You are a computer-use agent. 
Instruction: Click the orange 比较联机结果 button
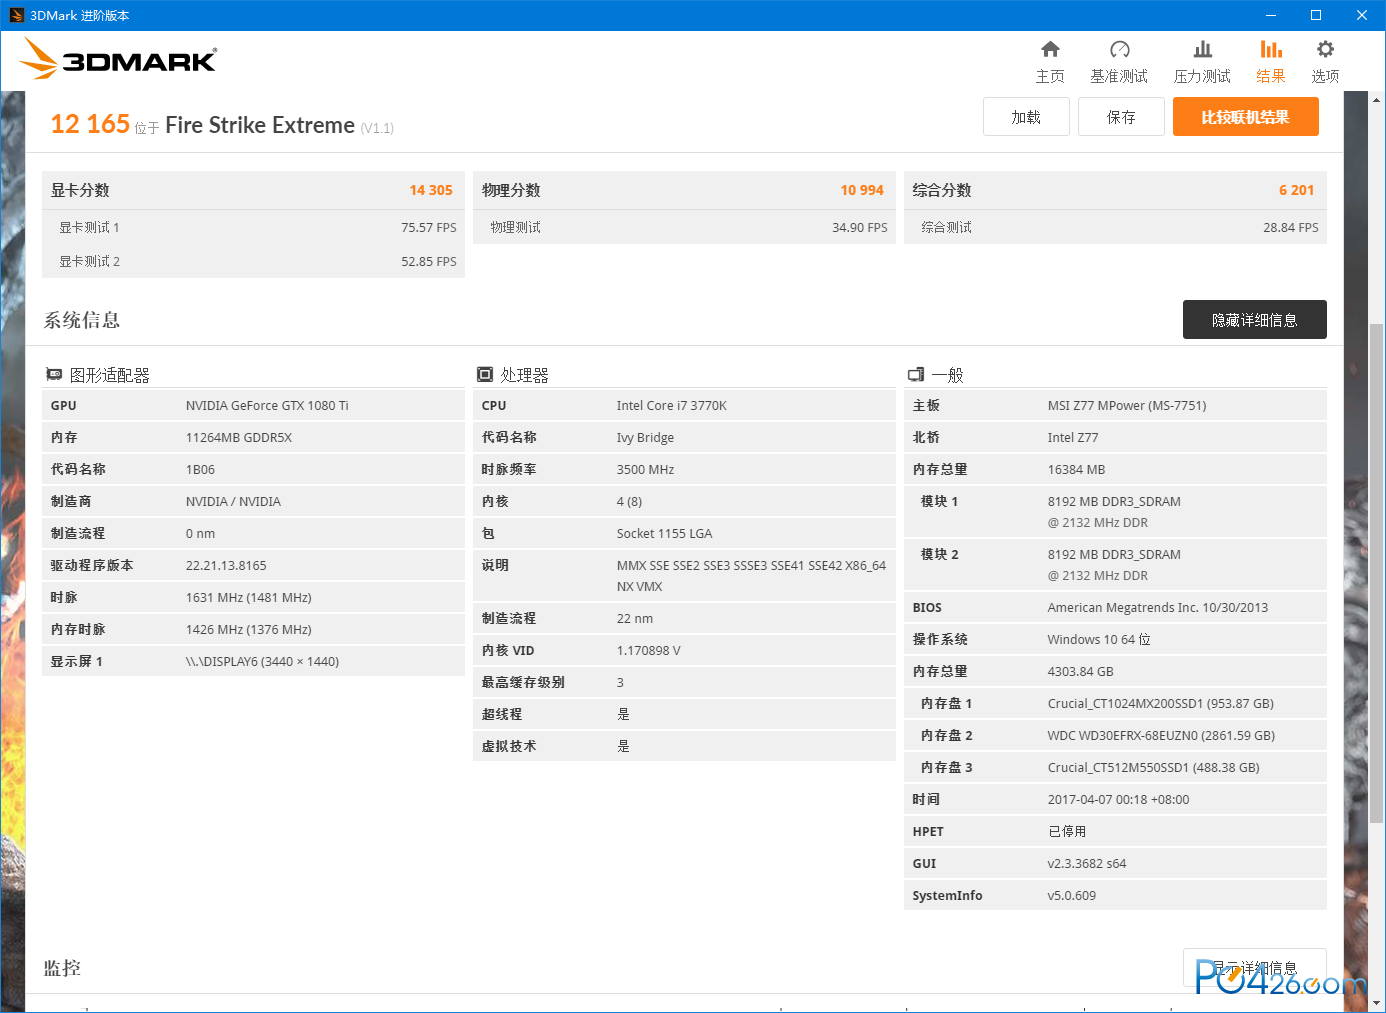(1245, 117)
